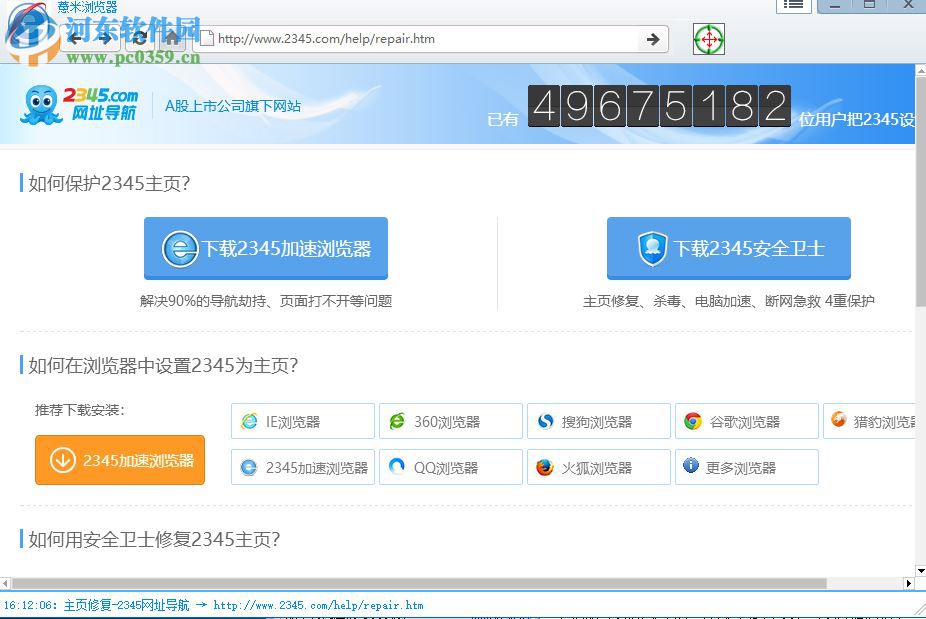
Task: Click the e icon on blue download button
Action: pyautogui.click(x=180, y=249)
